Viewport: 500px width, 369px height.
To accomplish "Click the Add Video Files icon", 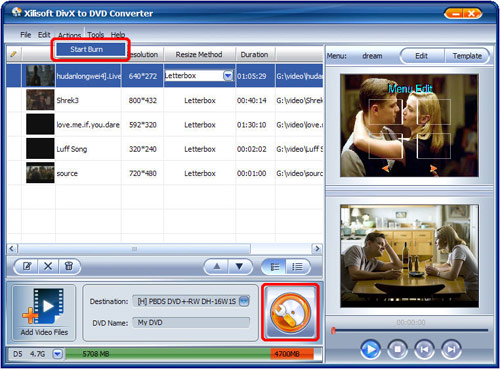I will click(44, 313).
